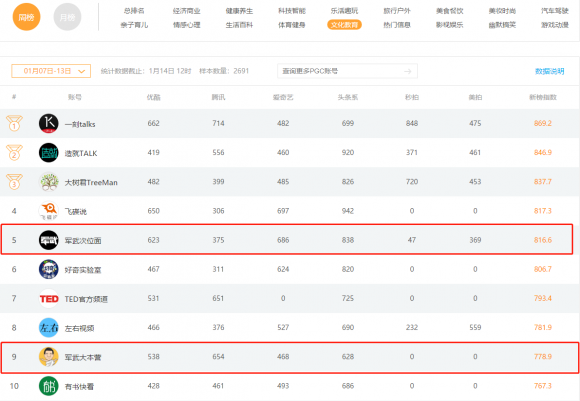Image resolution: width=580 pixels, height=401 pixels.
Task: Click the 好奇实验室 avatar icon
Action: [x=48, y=269]
